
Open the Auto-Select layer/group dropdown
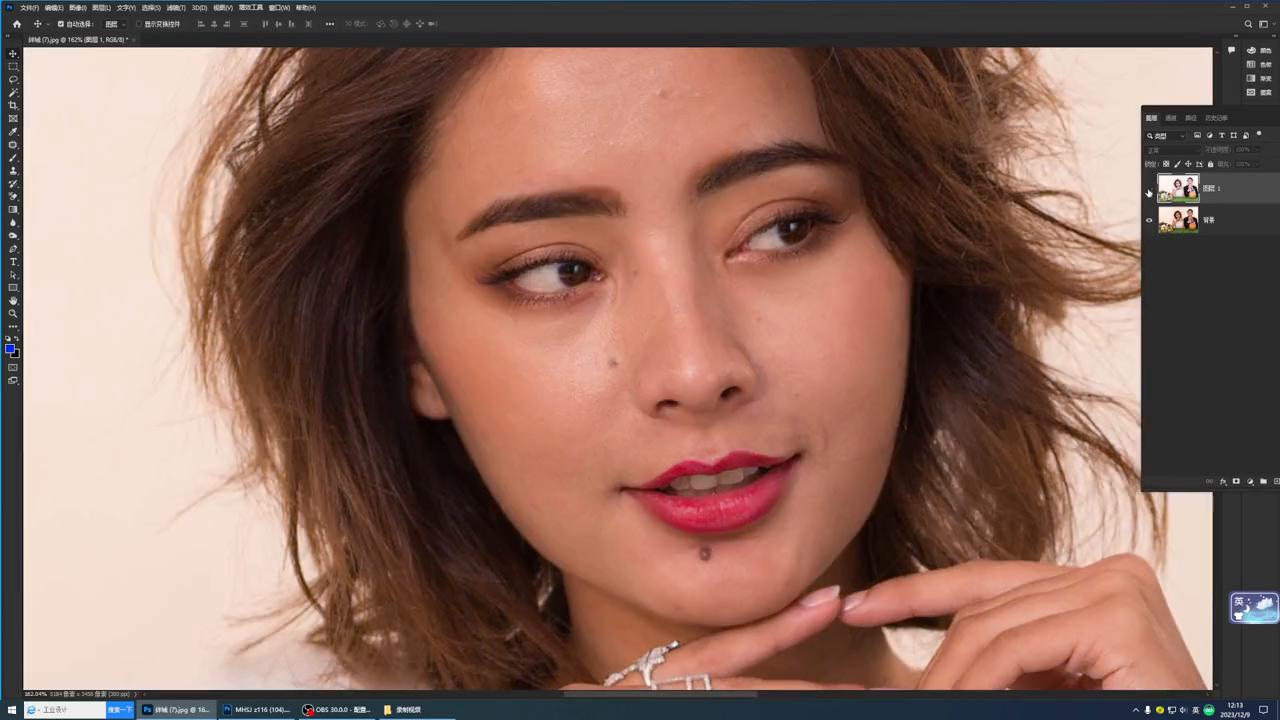coord(114,24)
